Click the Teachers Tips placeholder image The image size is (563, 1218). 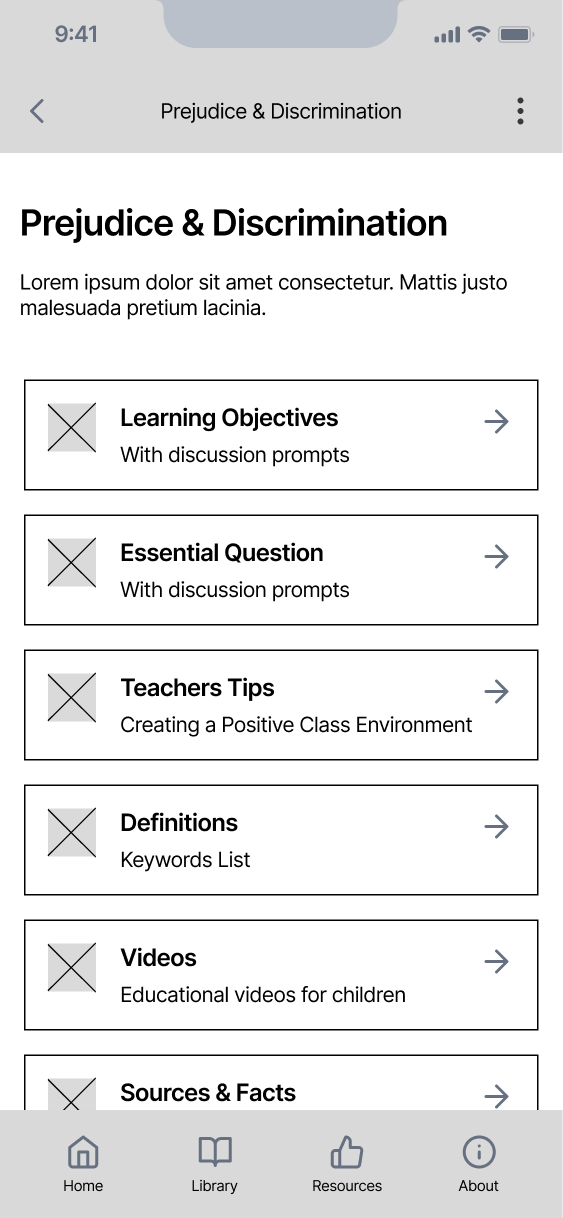(72, 698)
